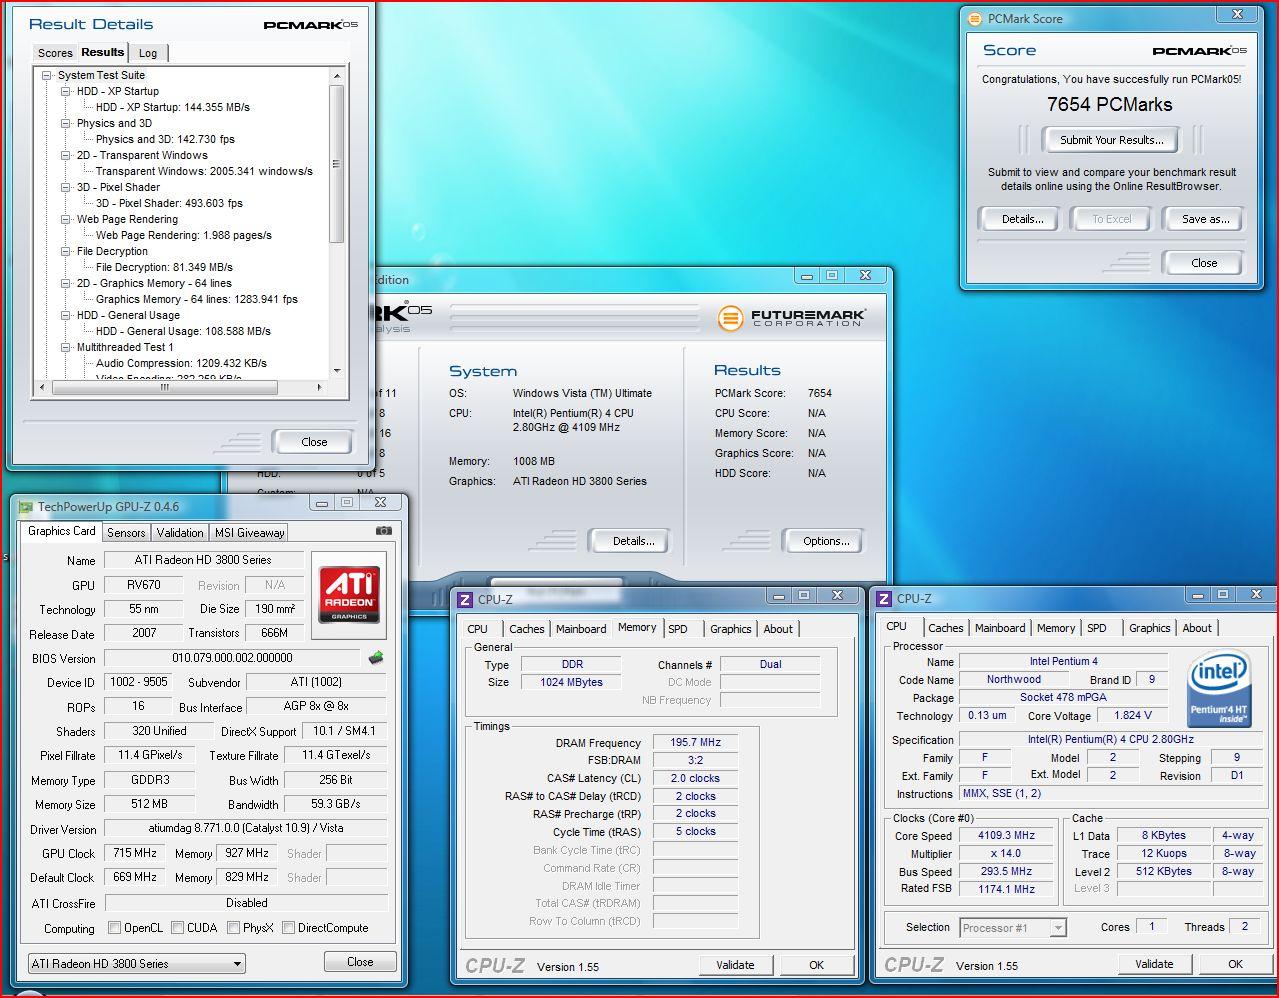Click the Intel Pentium 4 HT logo
The width and height of the screenshot is (1279, 998).
coord(1217,689)
